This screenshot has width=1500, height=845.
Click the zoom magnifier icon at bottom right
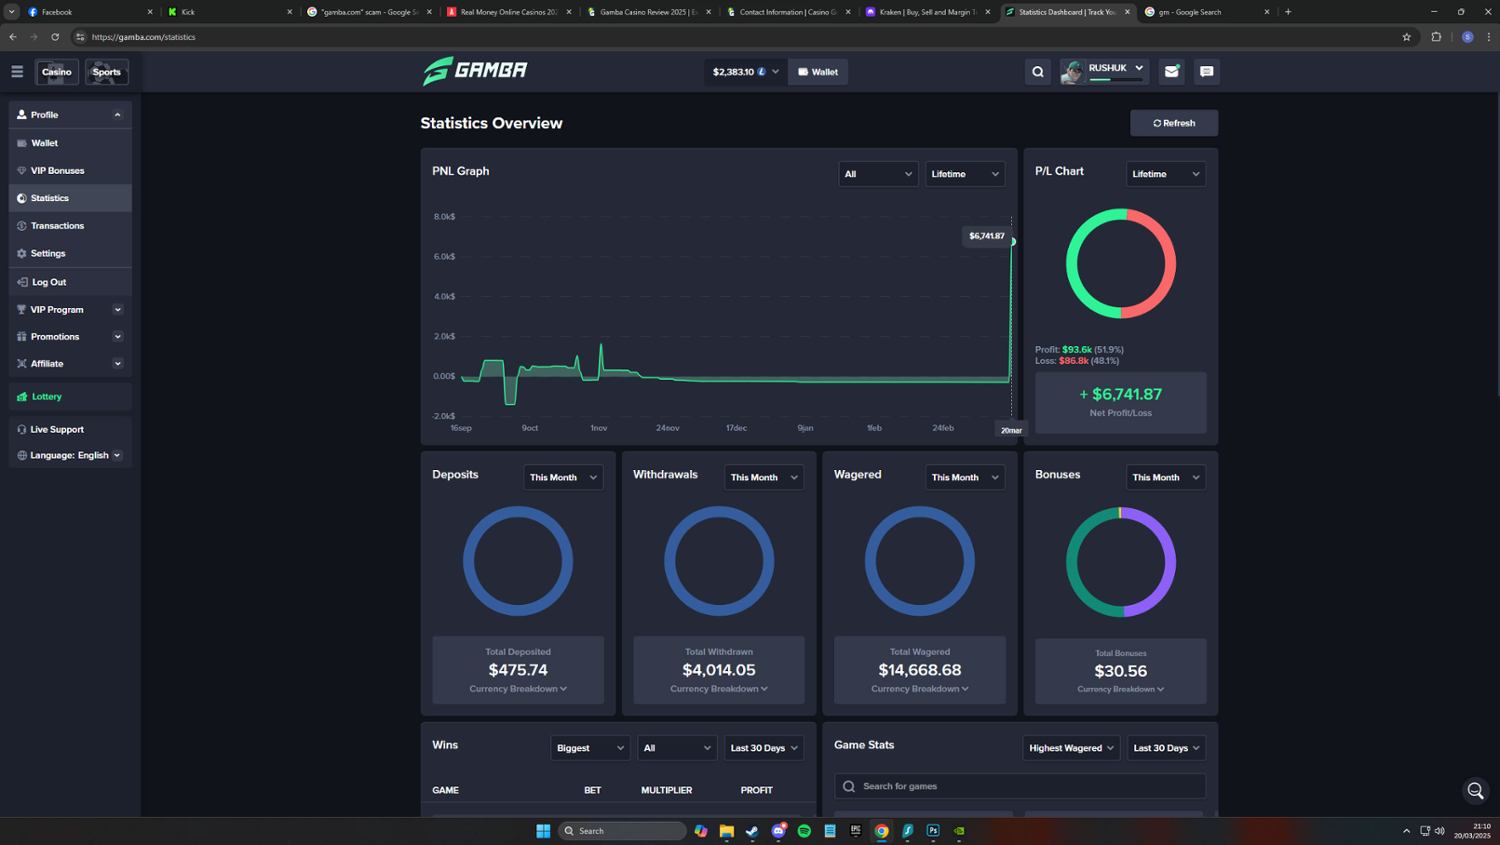(x=1475, y=791)
